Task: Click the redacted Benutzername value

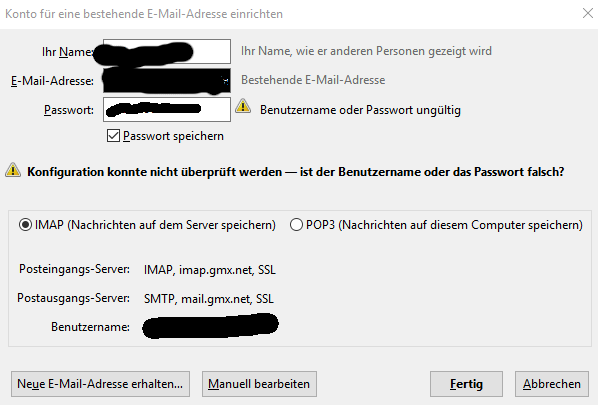Action: (211, 326)
